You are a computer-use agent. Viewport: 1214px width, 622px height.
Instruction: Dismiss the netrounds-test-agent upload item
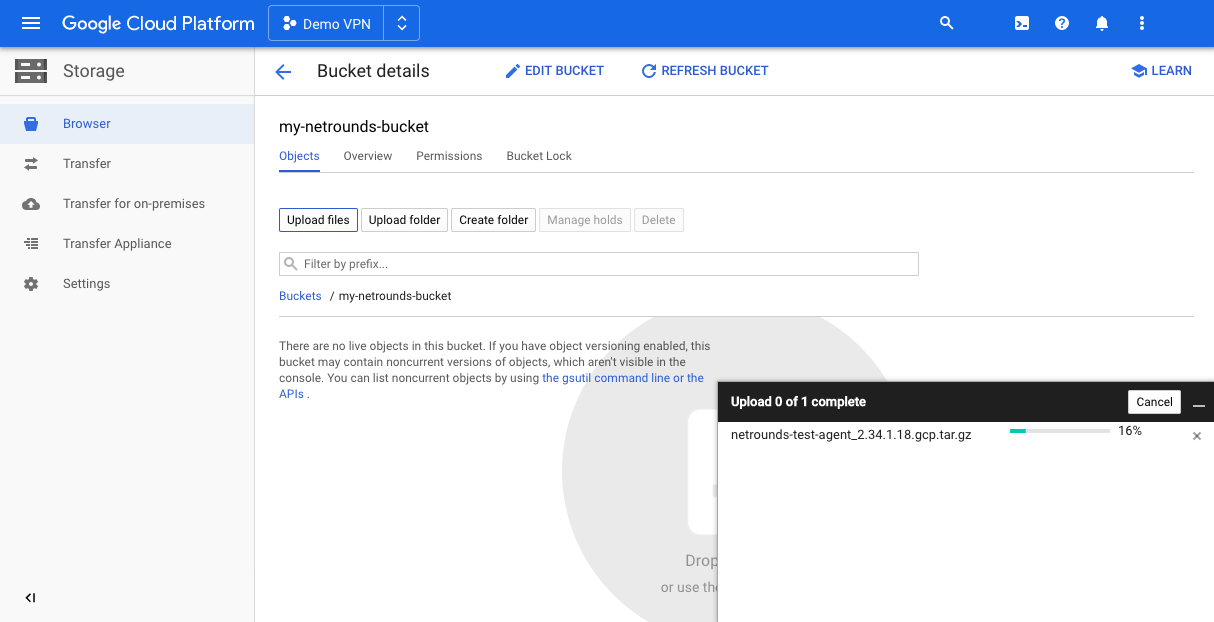pyautogui.click(x=1197, y=437)
